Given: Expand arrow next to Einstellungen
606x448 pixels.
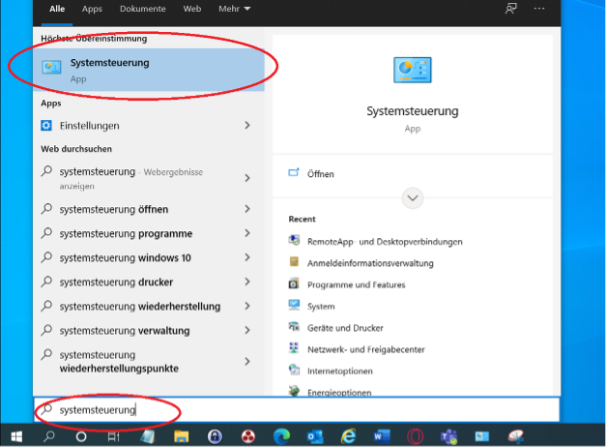Looking at the screenshot, I should (x=247, y=126).
